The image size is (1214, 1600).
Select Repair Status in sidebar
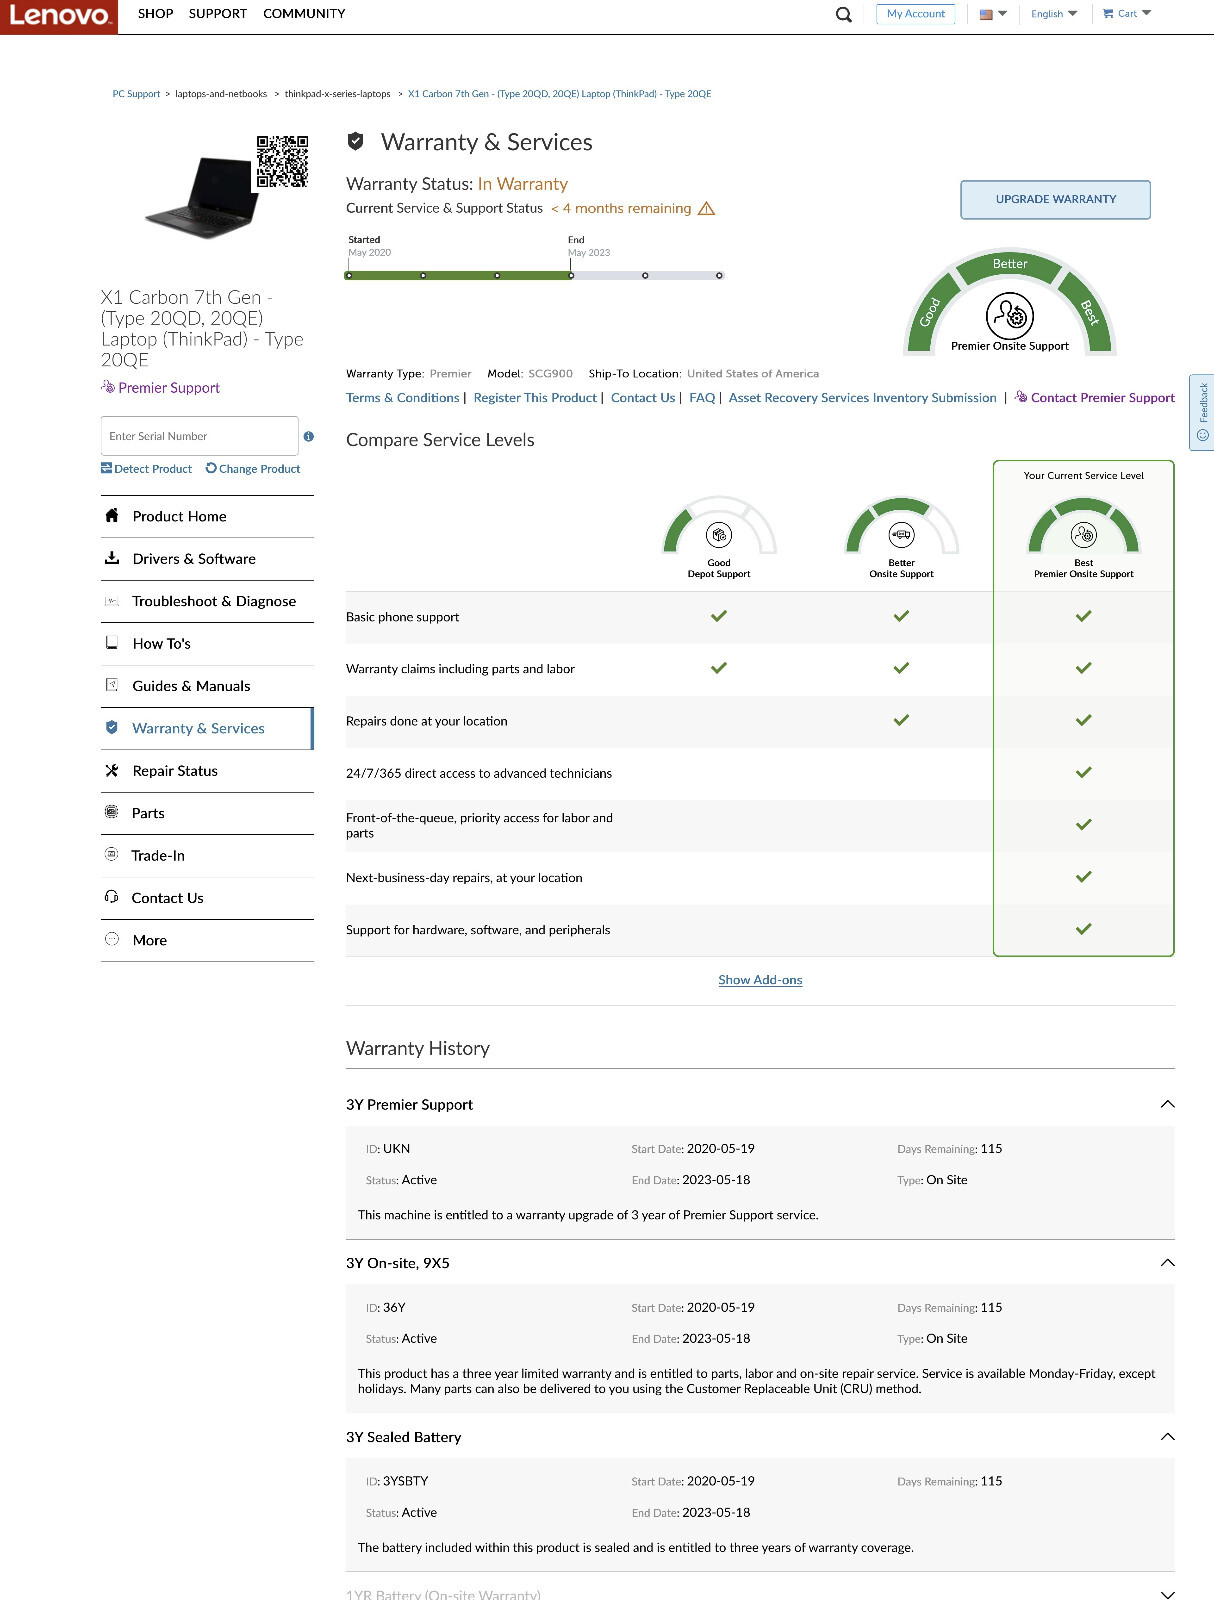coord(207,771)
